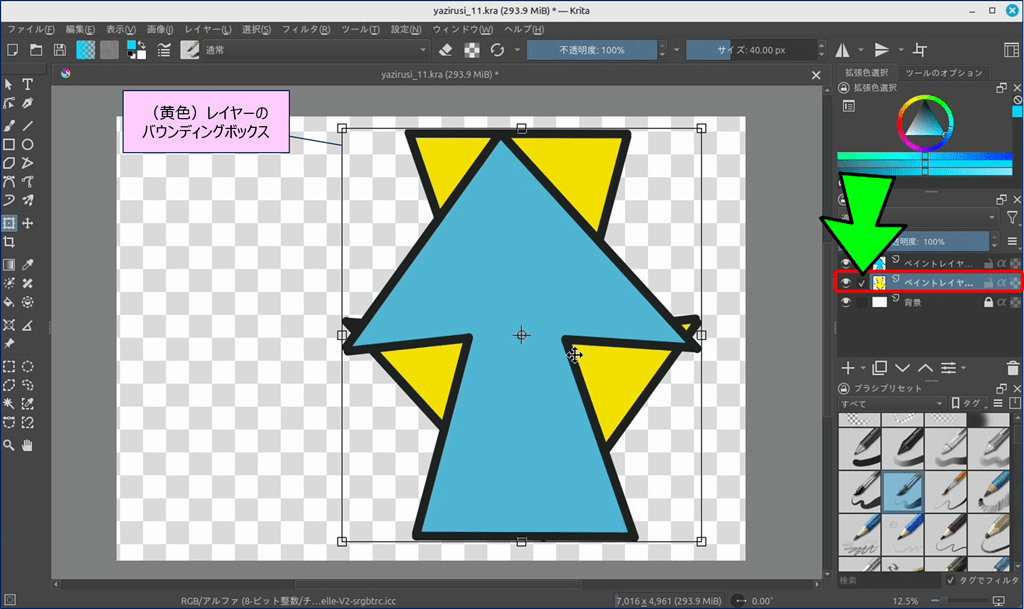Choose the Text tool in the toolbox
The height and width of the screenshot is (609, 1024).
(28, 84)
